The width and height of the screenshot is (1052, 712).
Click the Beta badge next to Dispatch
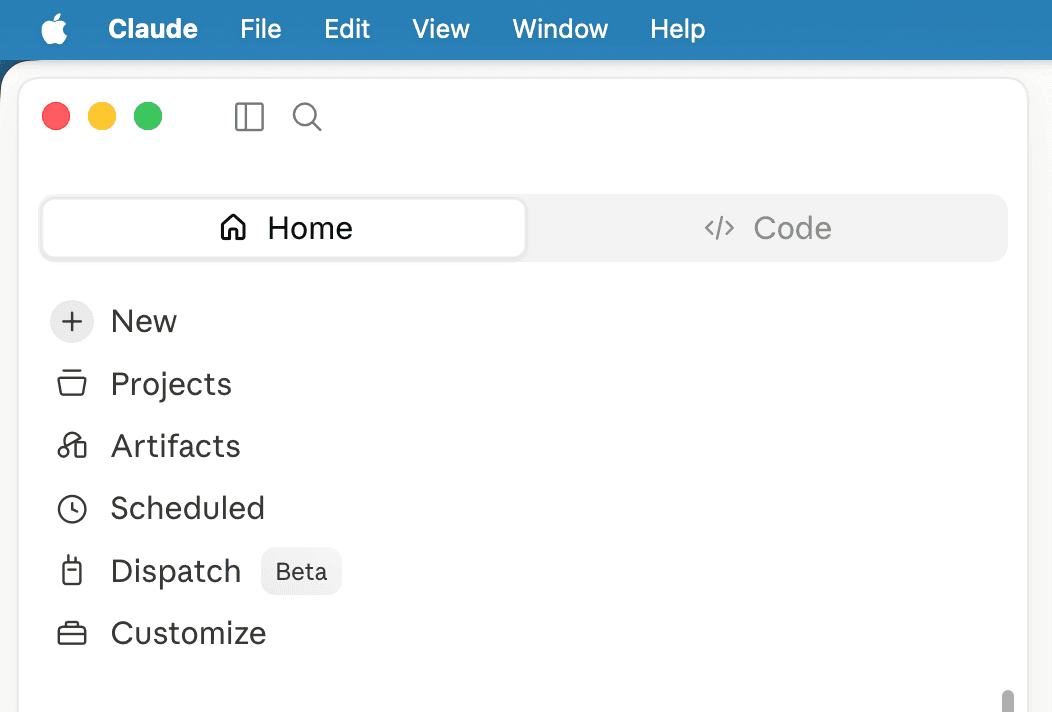(301, 572)
